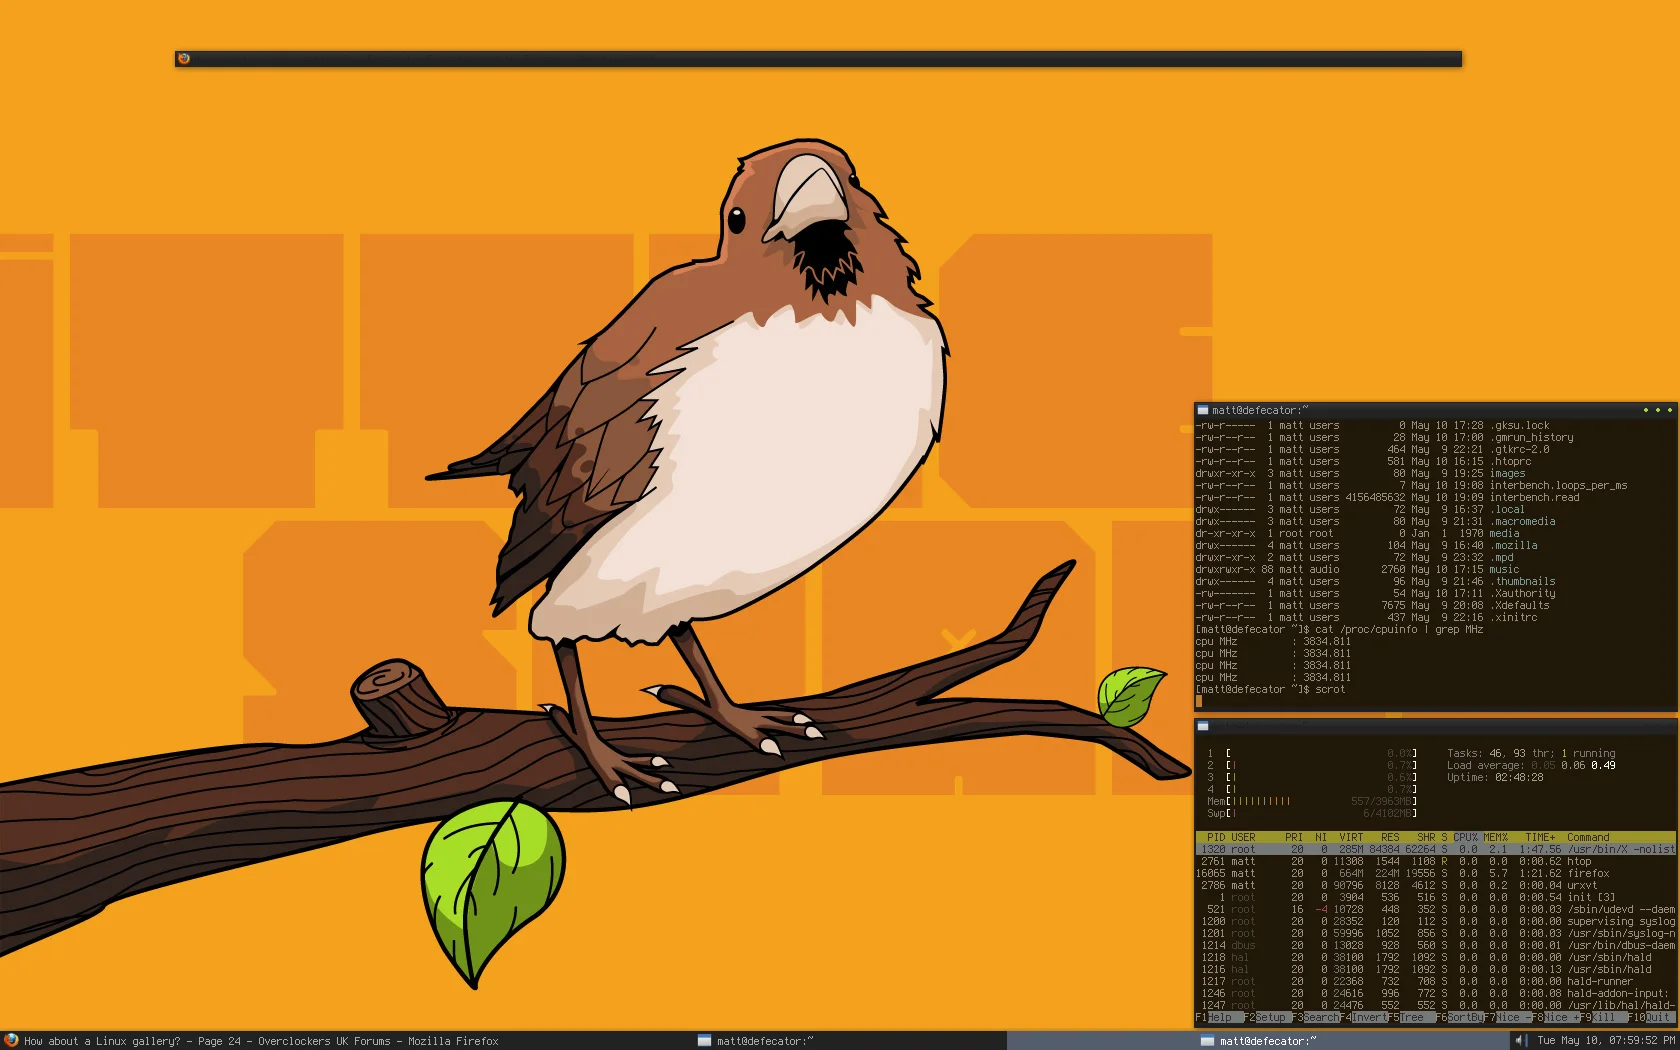This screenshot has width=1680, height=1050.
Task: Click F3 Search in htop
Action: click(x=1315, y=1017)
